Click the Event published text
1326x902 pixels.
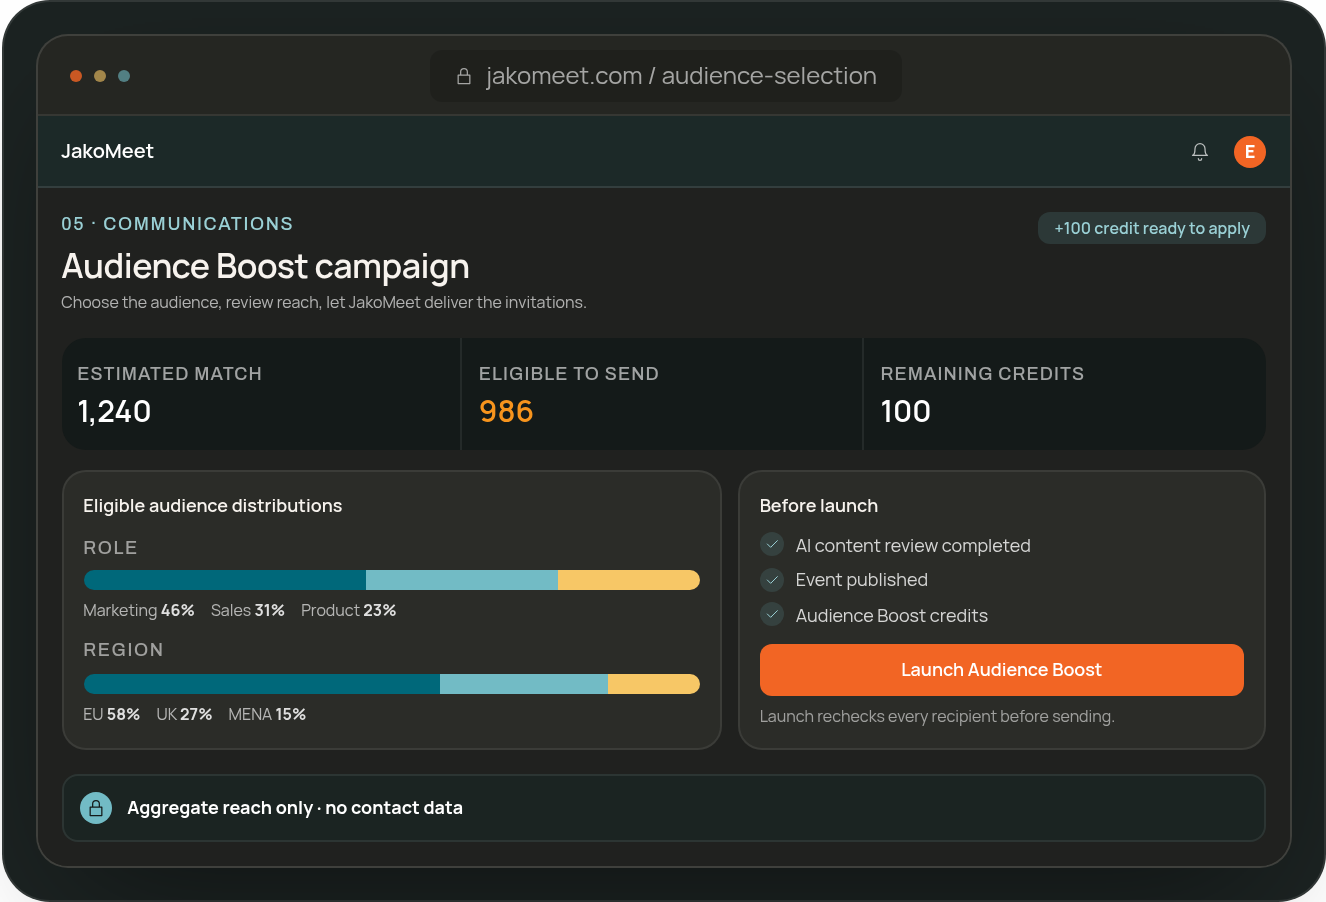862,580
